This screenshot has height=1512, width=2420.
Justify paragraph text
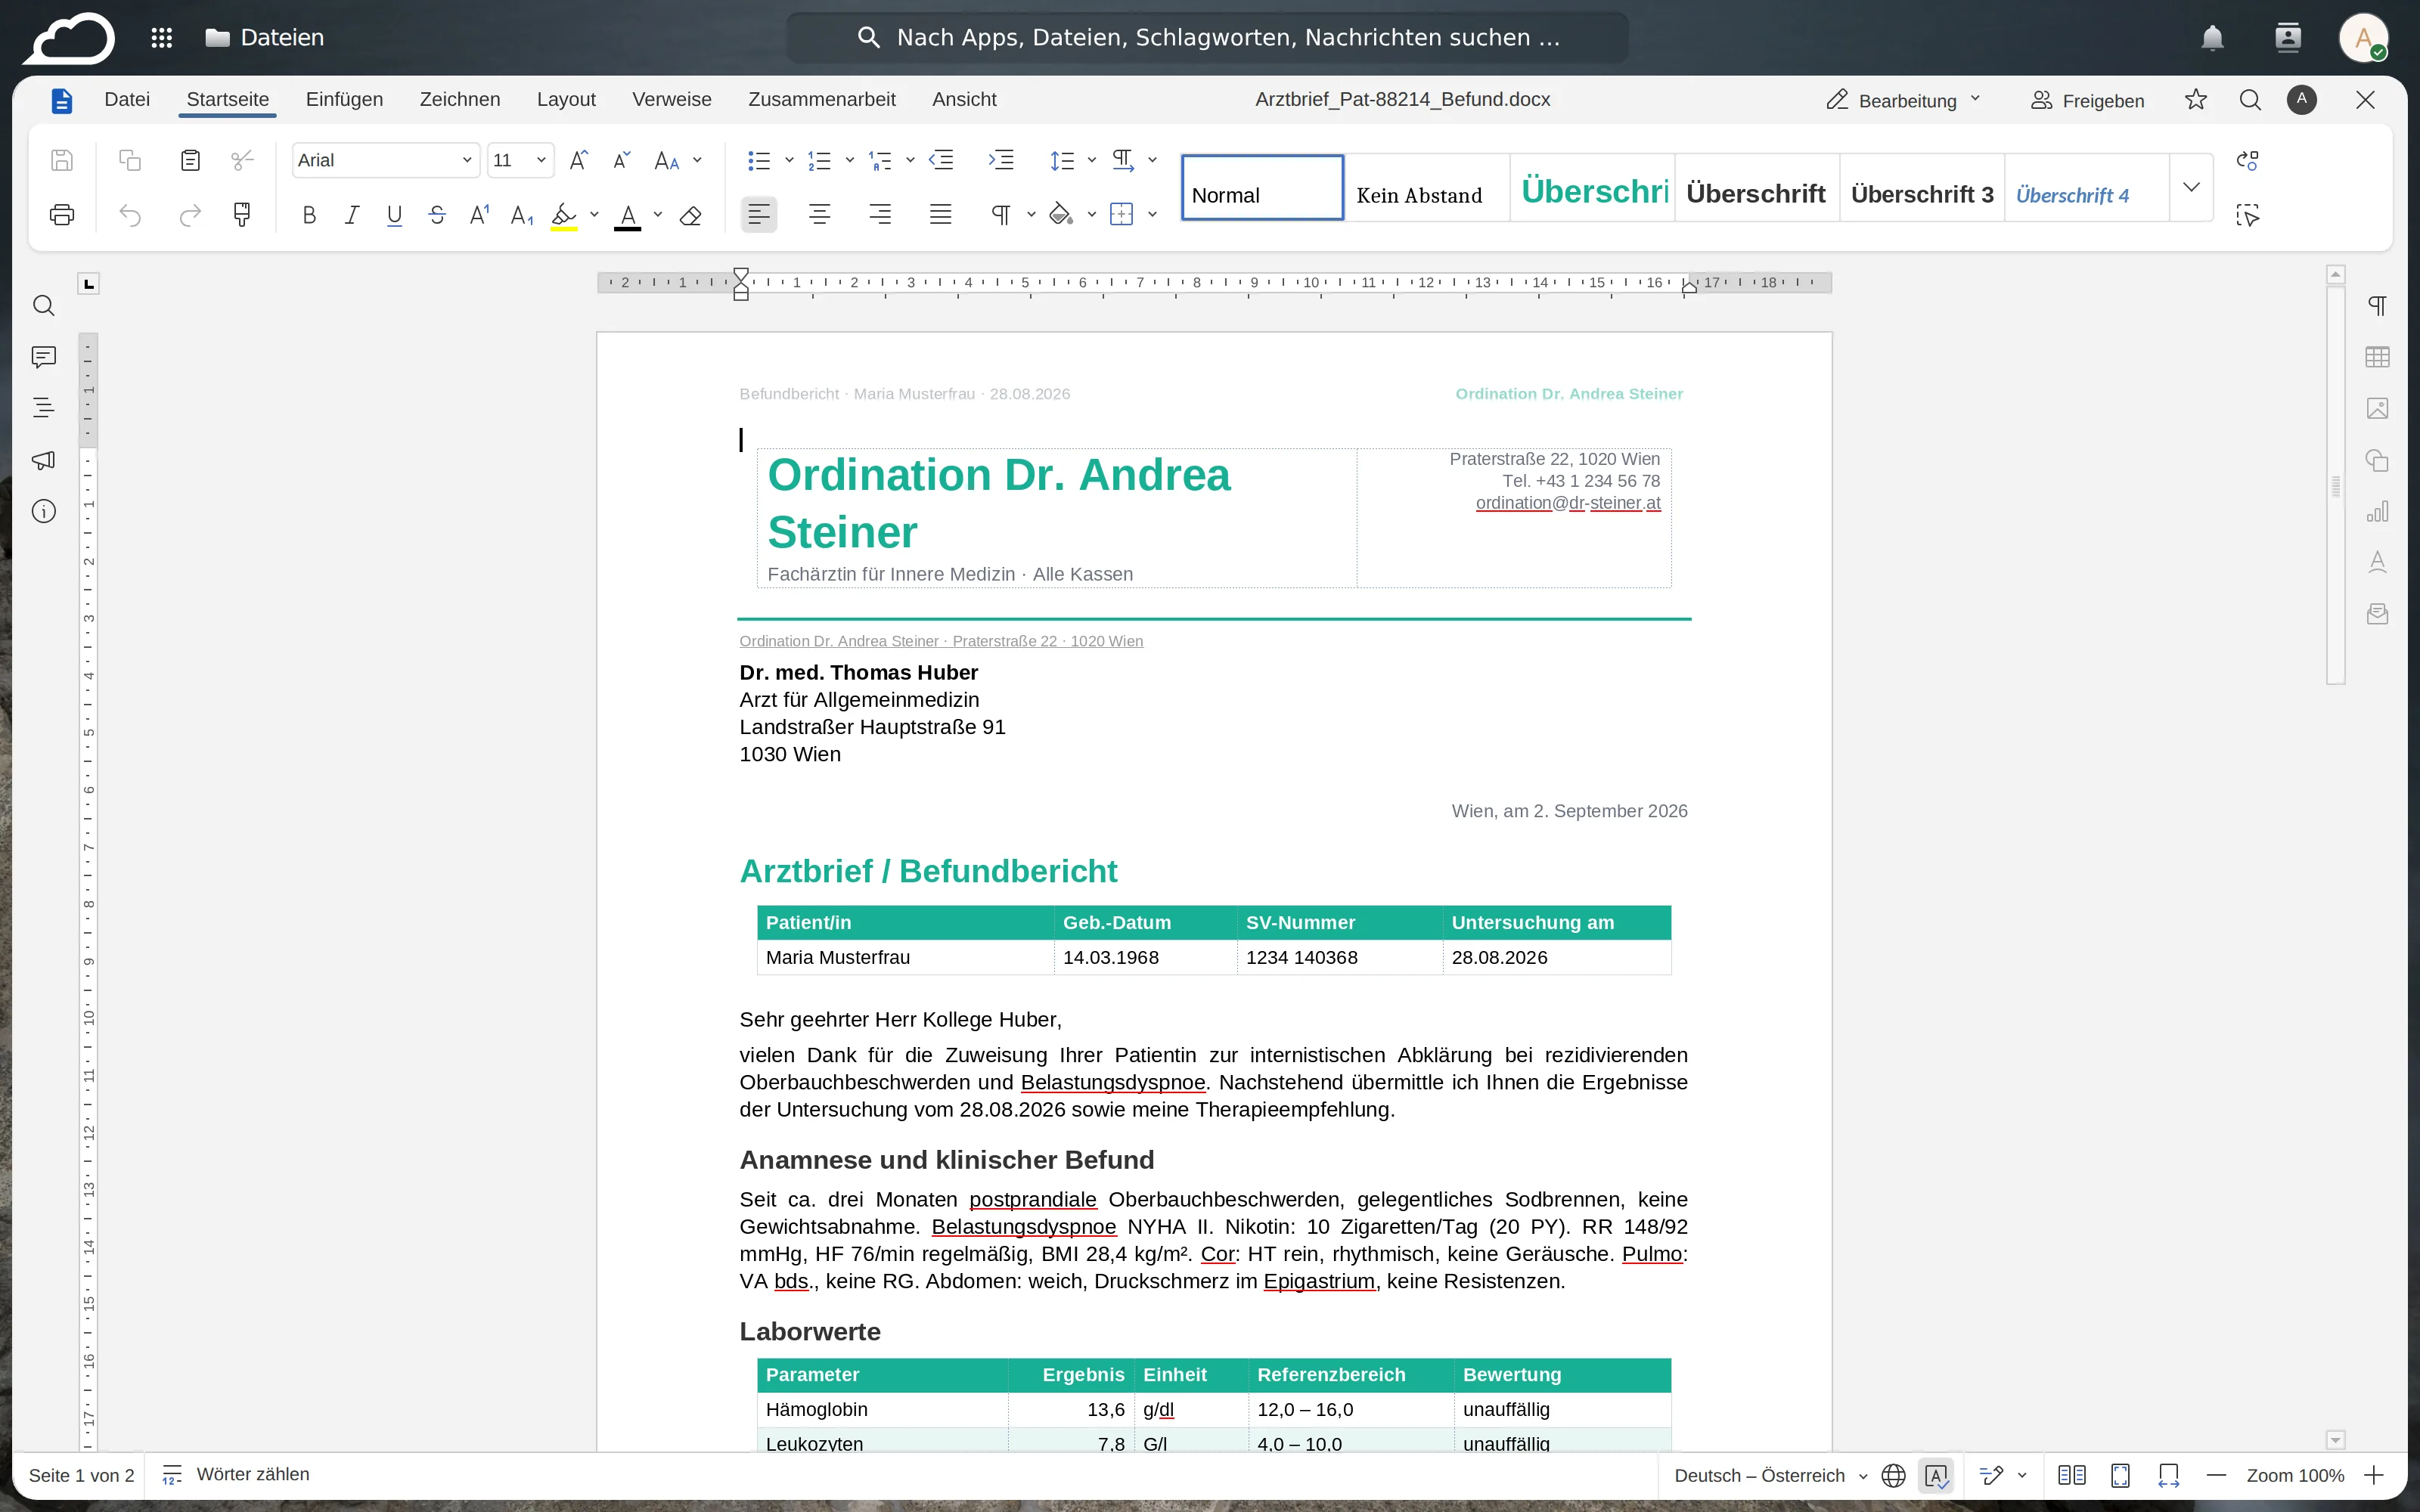(x=940, y=214)
